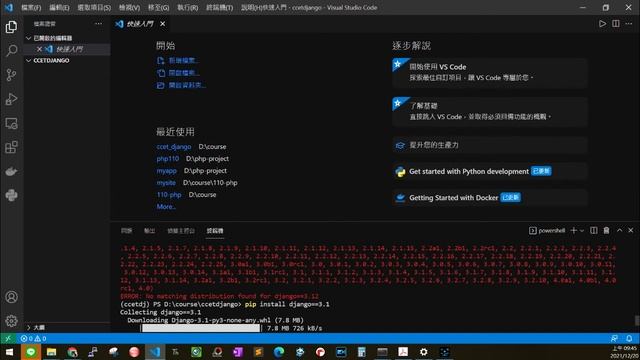Open editor title bar more actions ellipsis
This screenshot has width=640, height=360.
[x=629, y=24]
